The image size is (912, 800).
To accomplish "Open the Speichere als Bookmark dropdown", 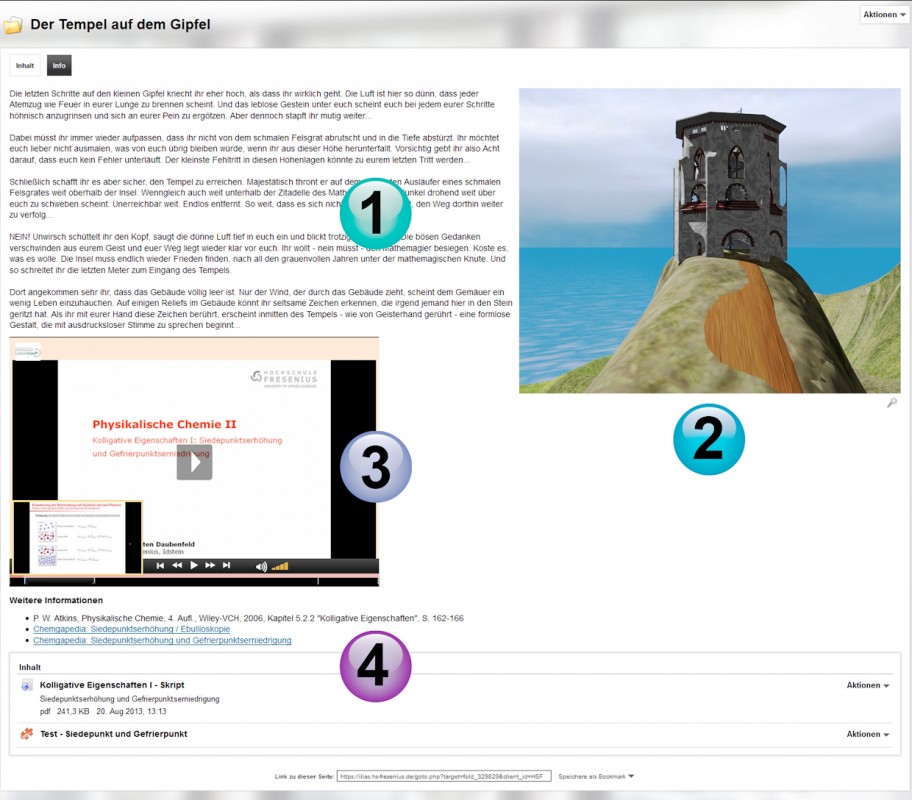I will click(596, 776).
